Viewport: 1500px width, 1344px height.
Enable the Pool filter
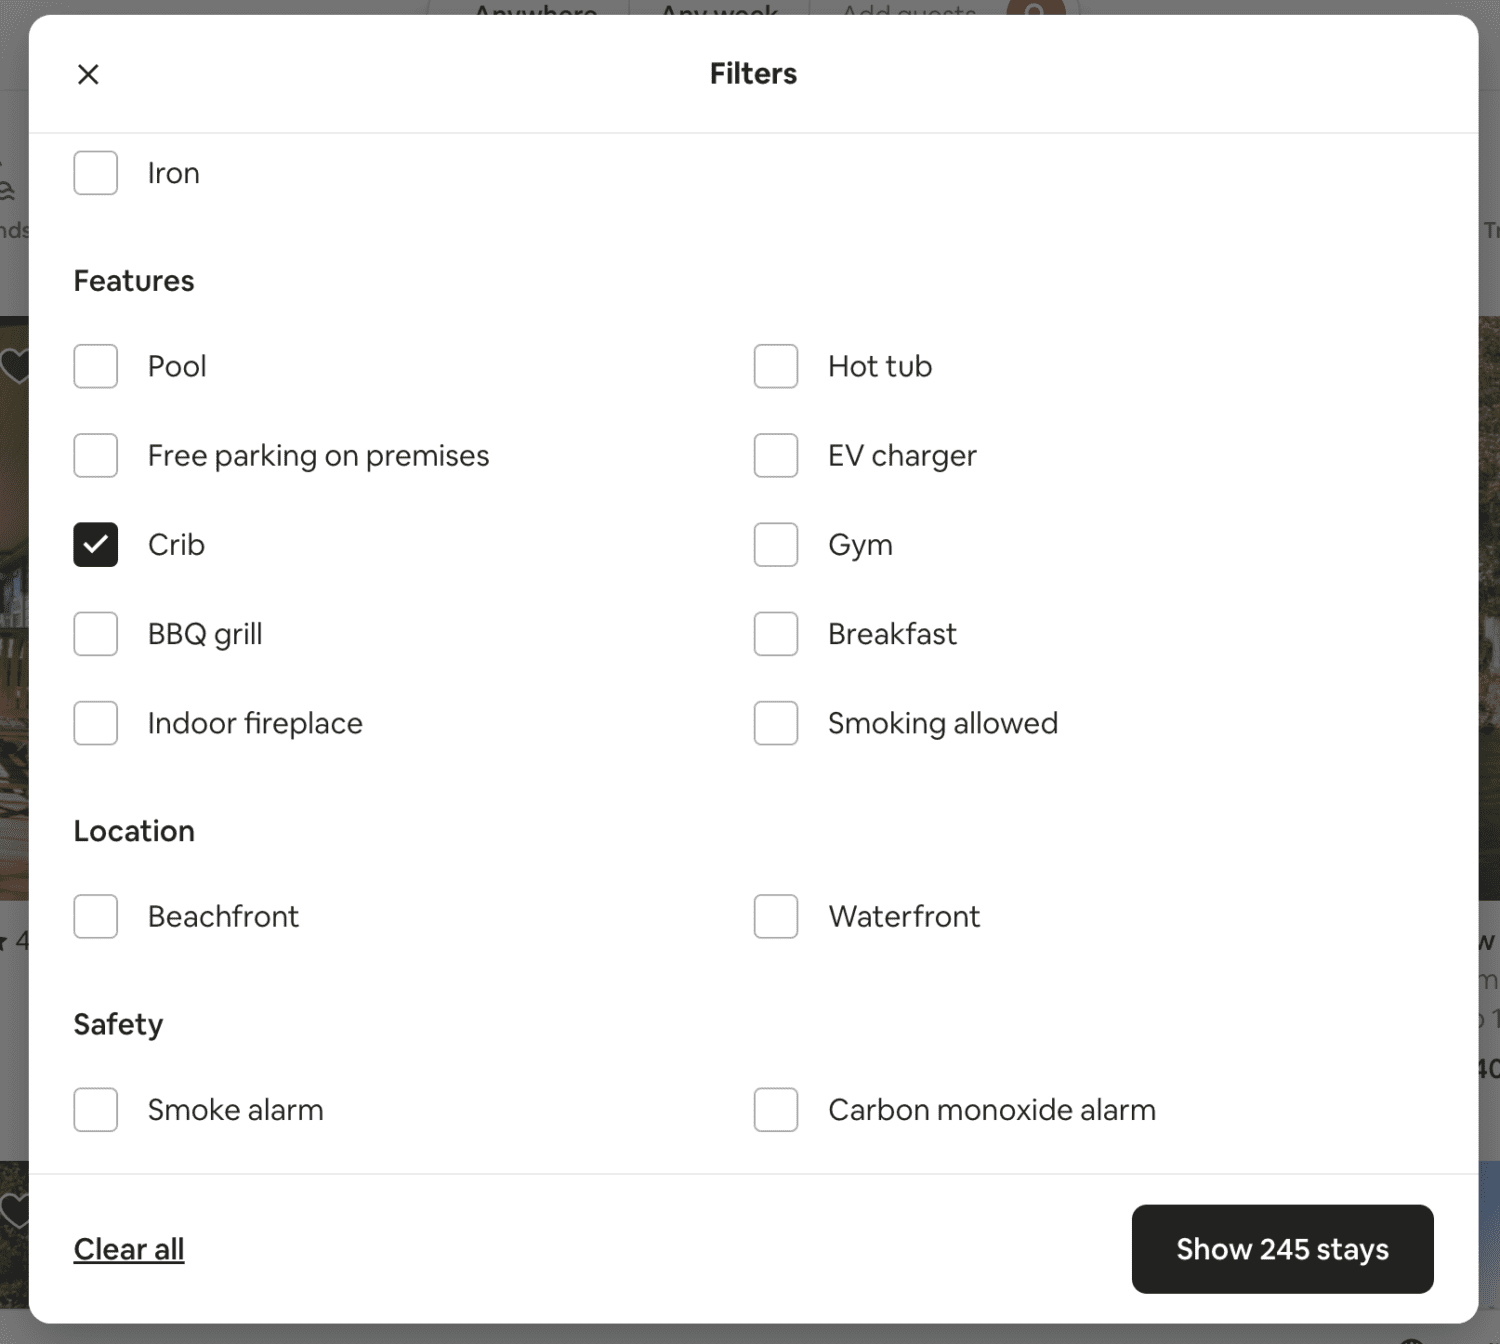coord(95,366)
